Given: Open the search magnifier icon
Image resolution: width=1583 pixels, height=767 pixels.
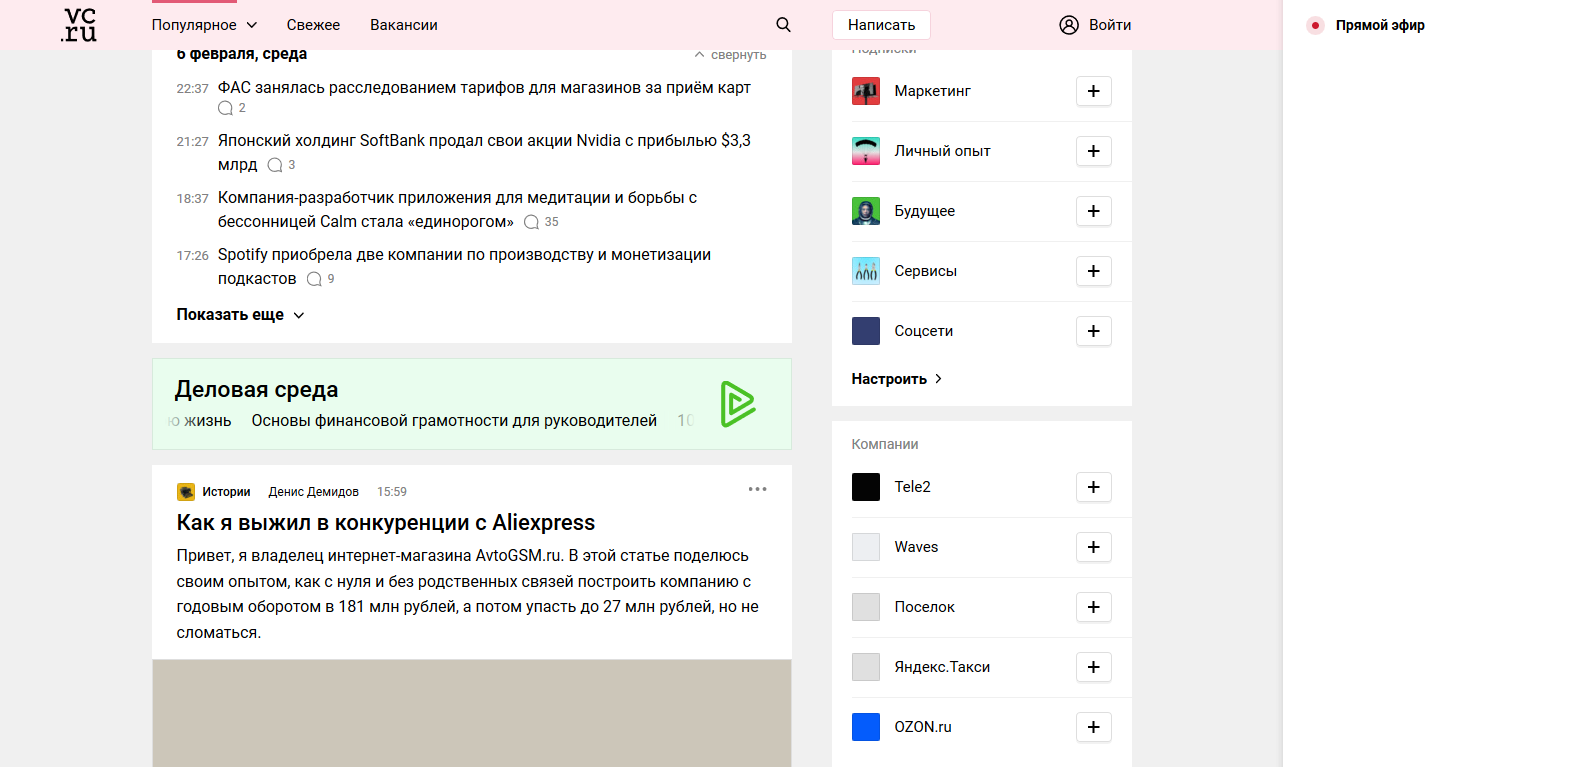Looking at the screenshot, I should (784, 25).
